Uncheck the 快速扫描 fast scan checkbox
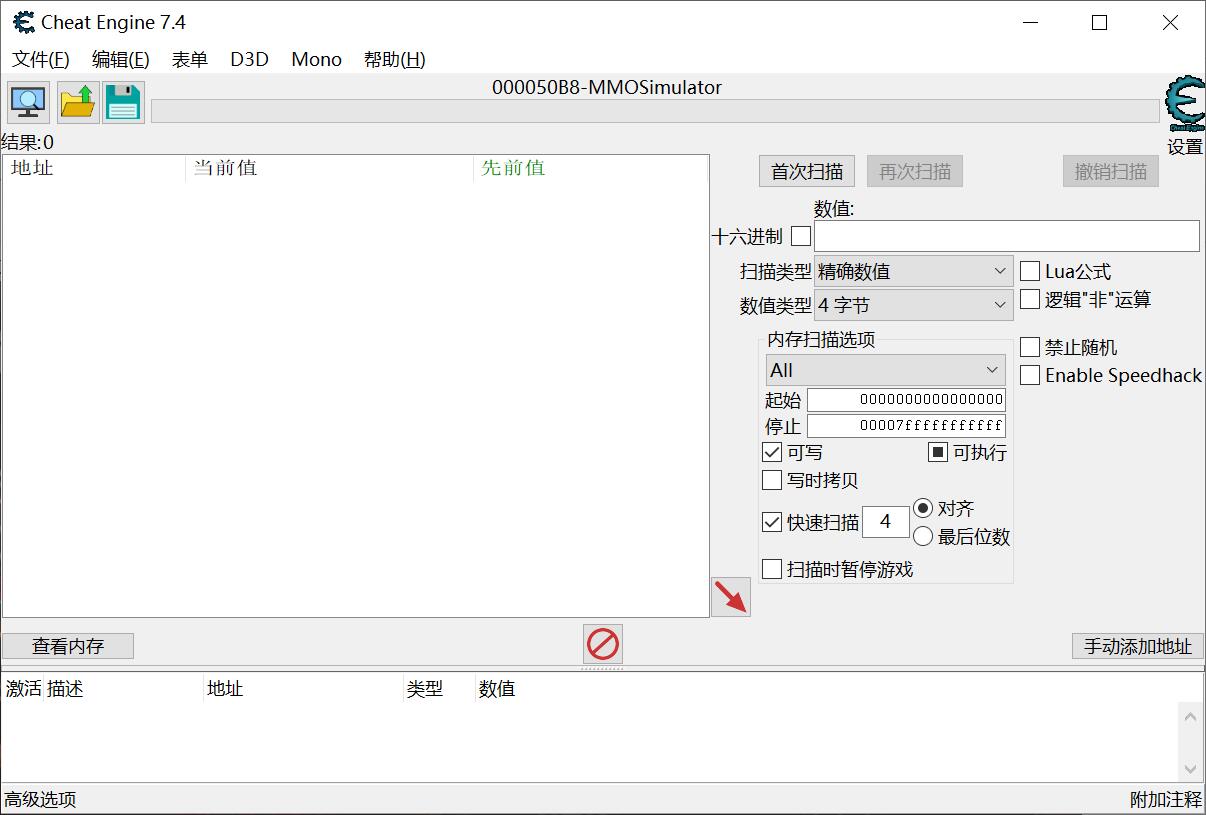 pos(772,522)
